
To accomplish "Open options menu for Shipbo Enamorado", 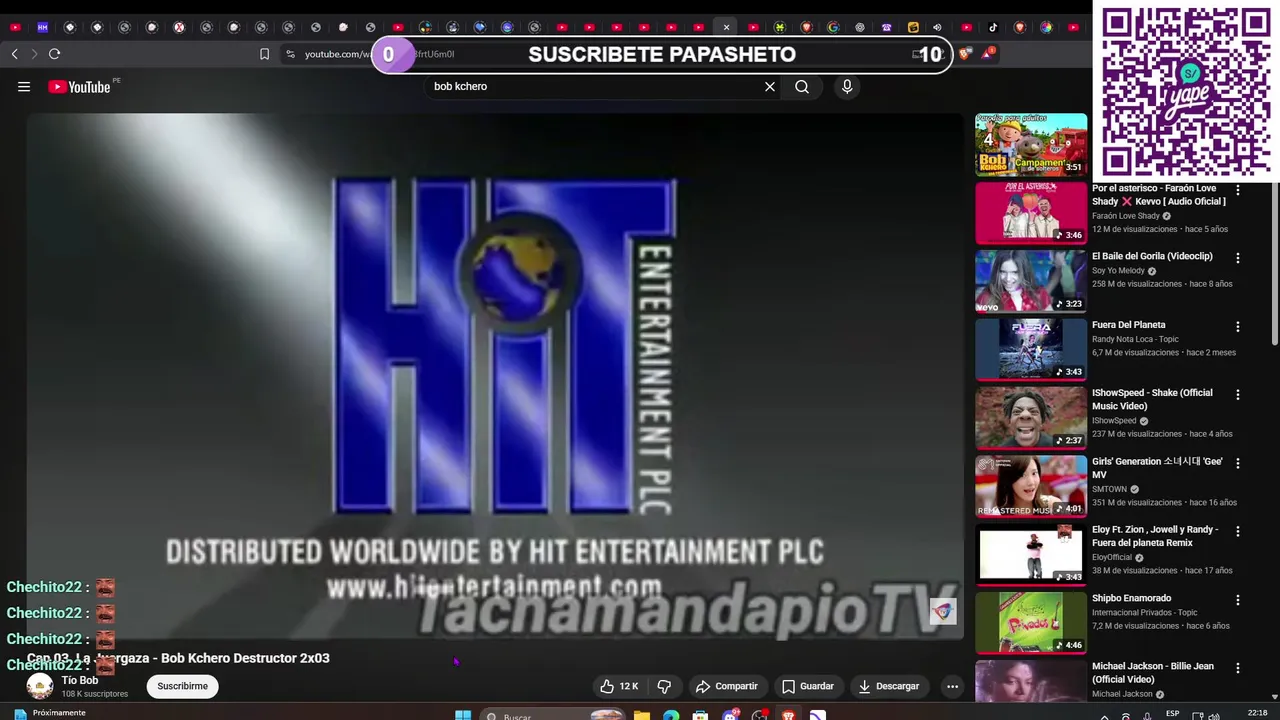I will [x=1238, y=600].
